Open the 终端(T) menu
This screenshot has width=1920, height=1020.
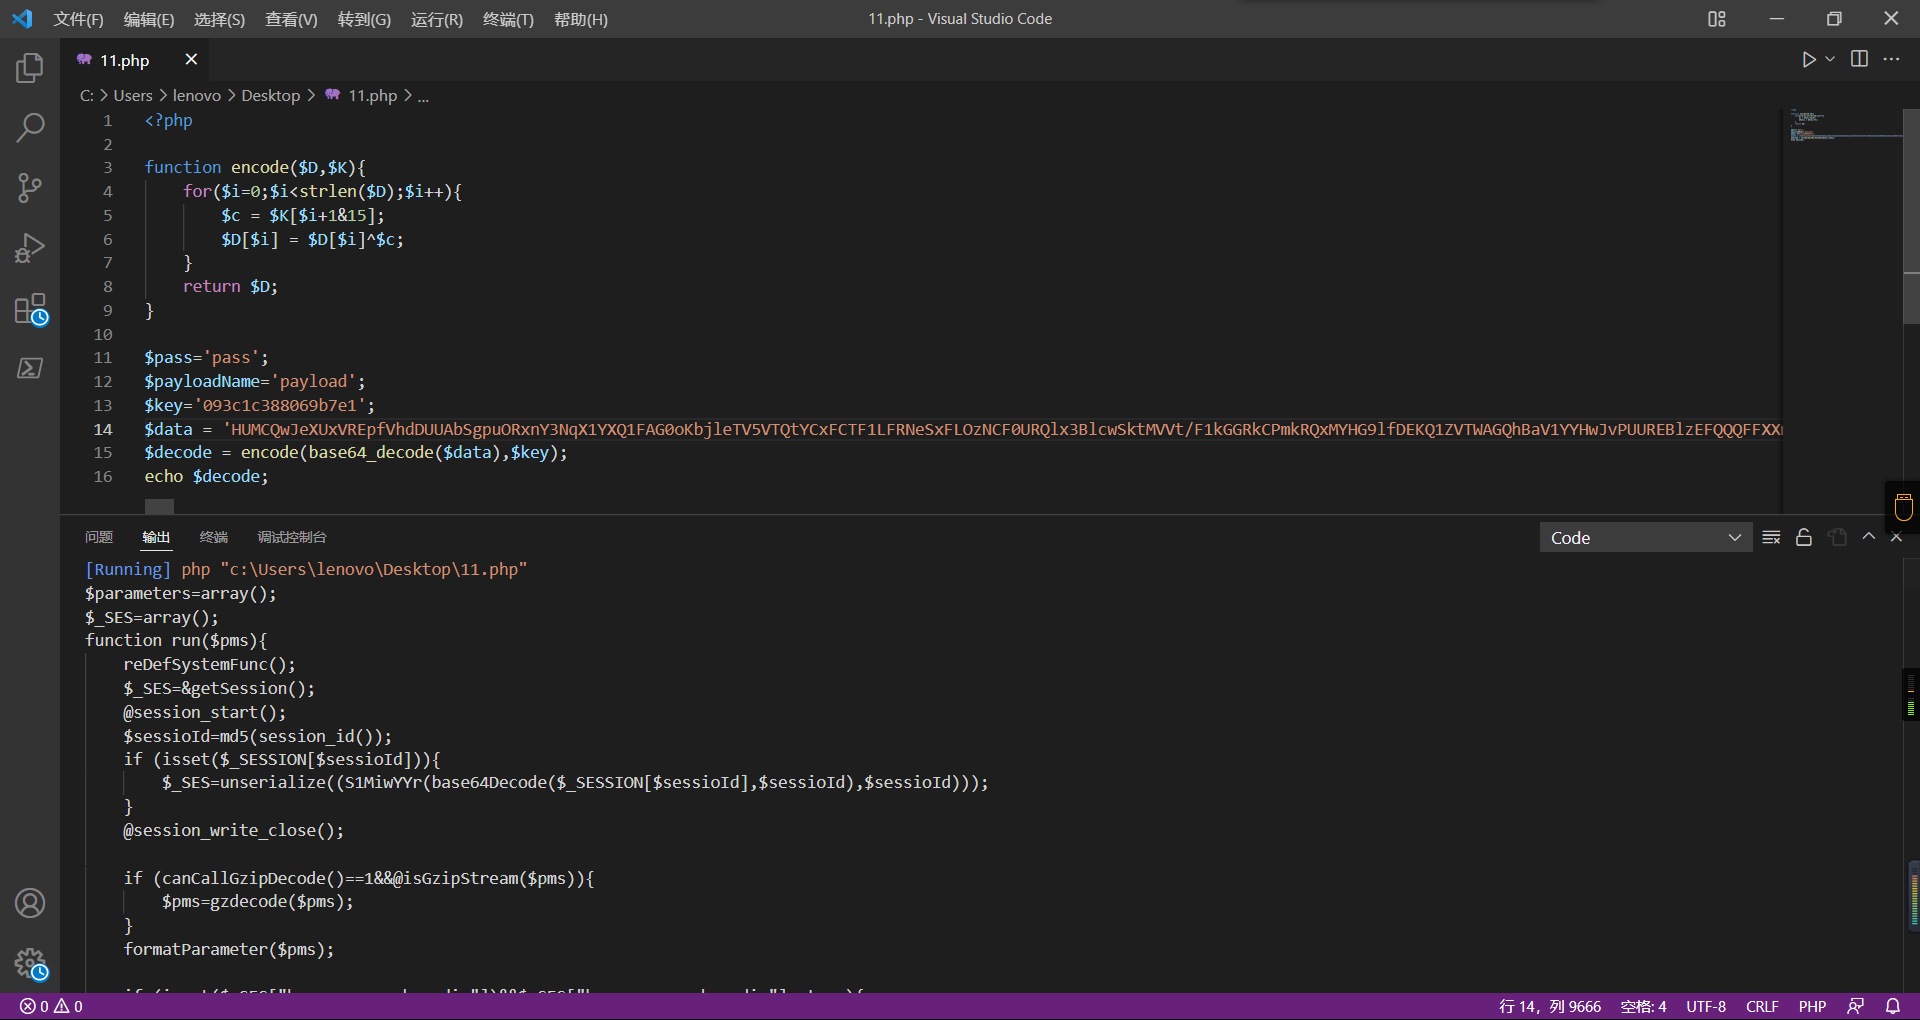(x=508, y=19)
